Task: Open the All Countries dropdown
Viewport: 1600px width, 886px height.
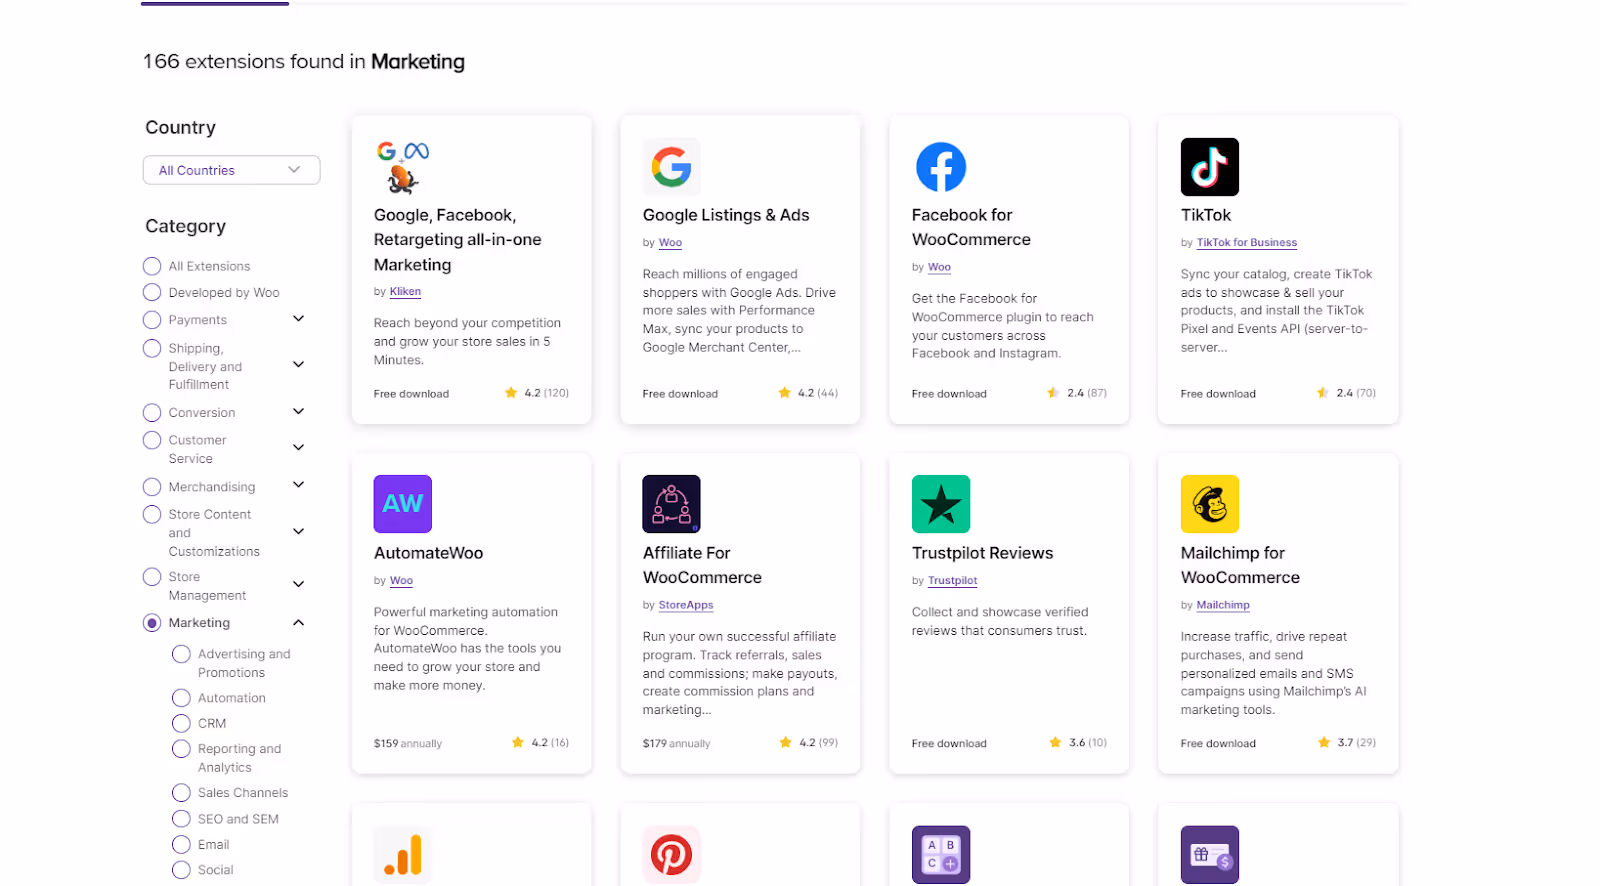Action: 231,170
